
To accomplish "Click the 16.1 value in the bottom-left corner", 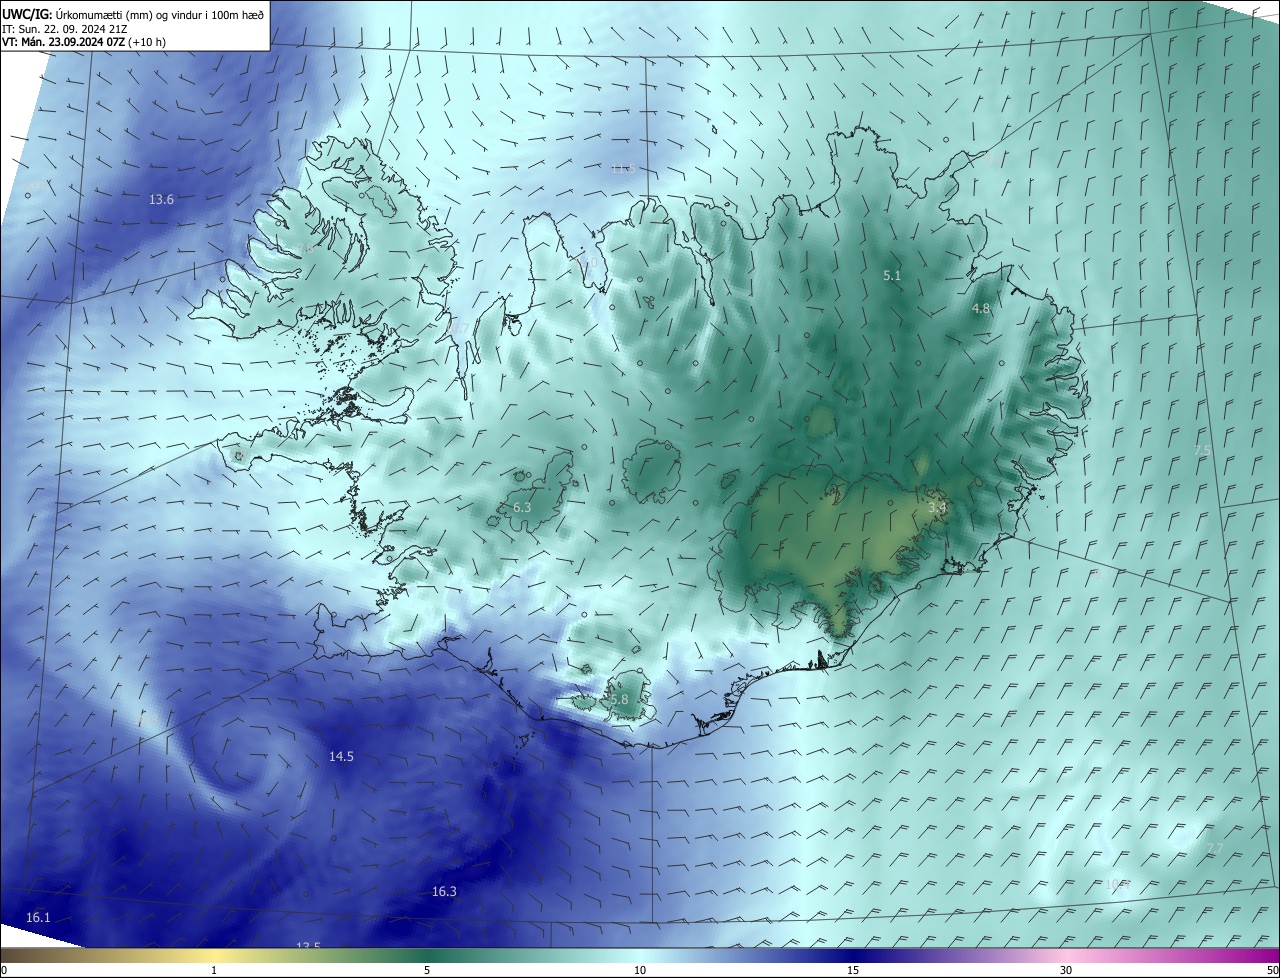I will pos(38,918).
